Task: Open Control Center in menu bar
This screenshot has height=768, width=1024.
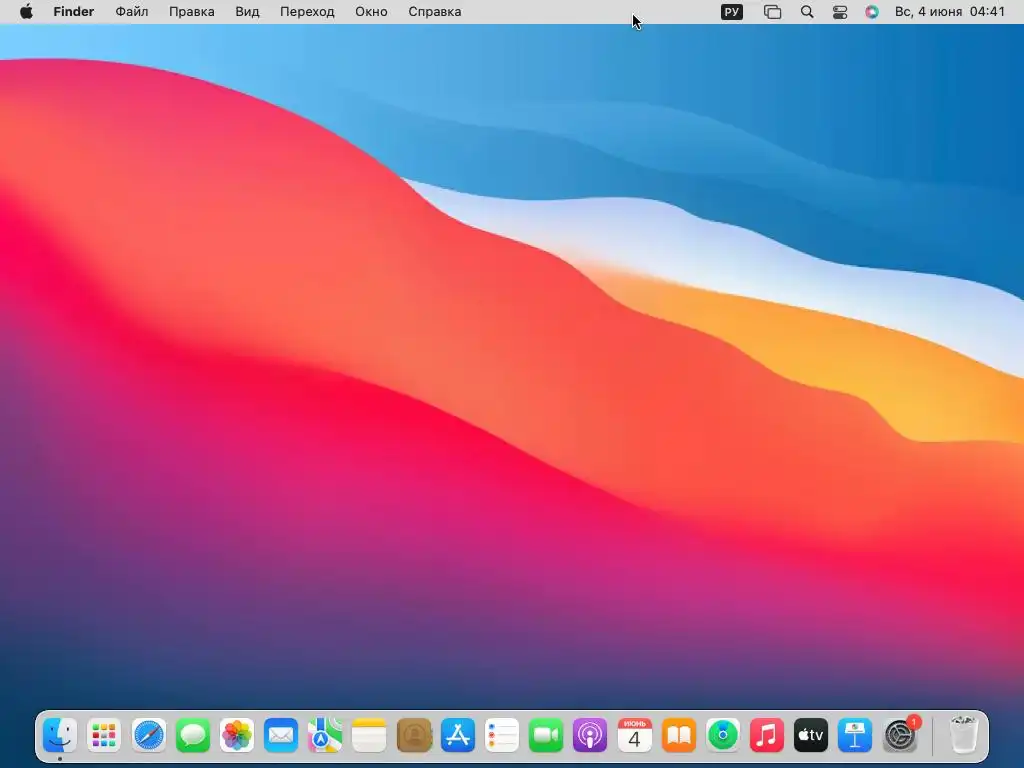Action: coord(840,12)
